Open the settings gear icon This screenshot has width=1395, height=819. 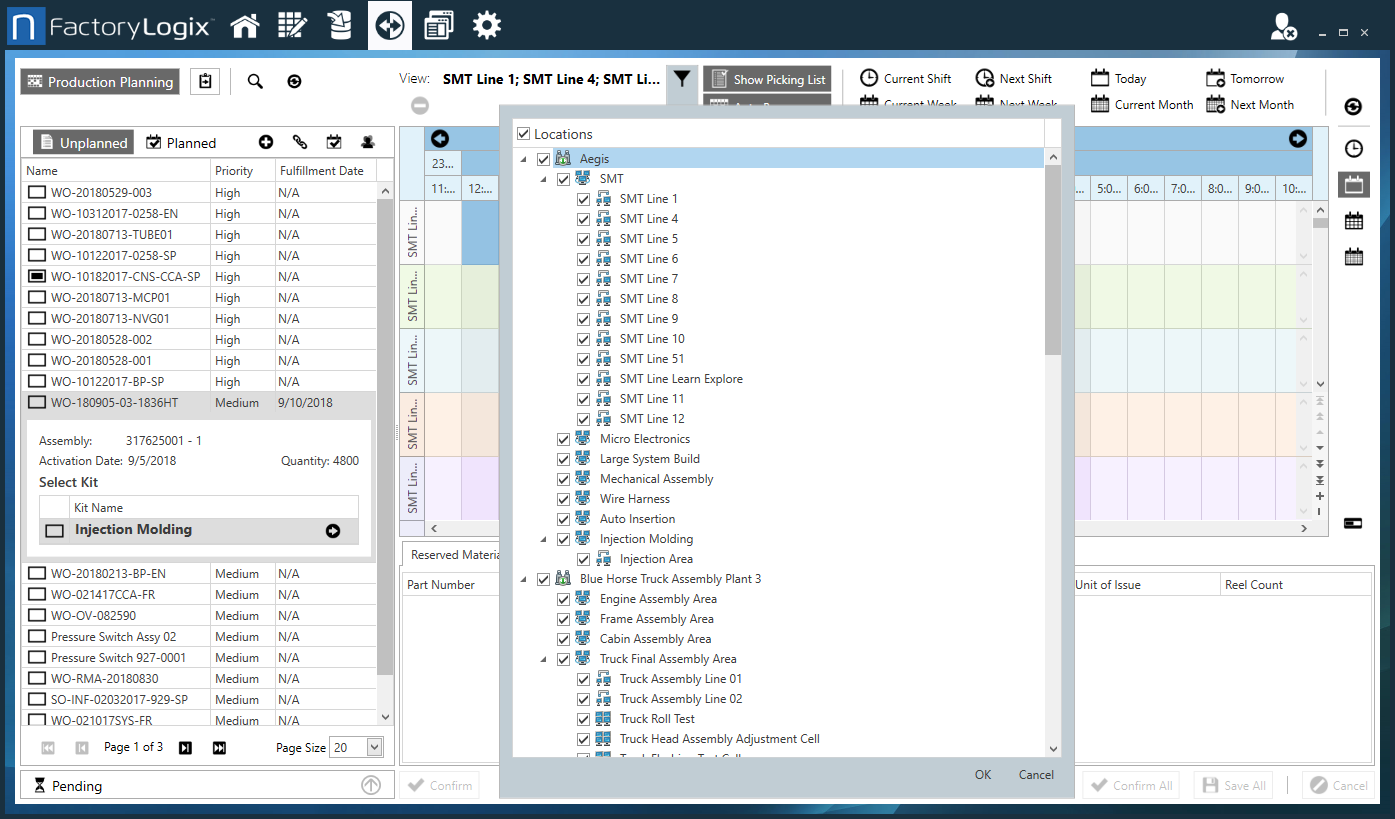pos(487,26)
